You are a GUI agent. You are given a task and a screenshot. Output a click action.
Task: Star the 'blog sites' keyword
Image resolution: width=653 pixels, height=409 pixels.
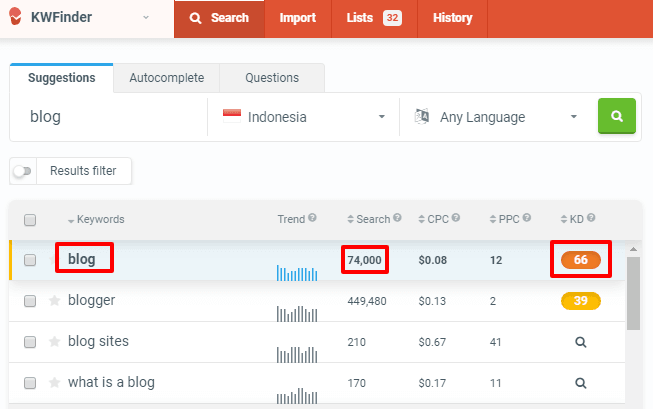[54, 341]
